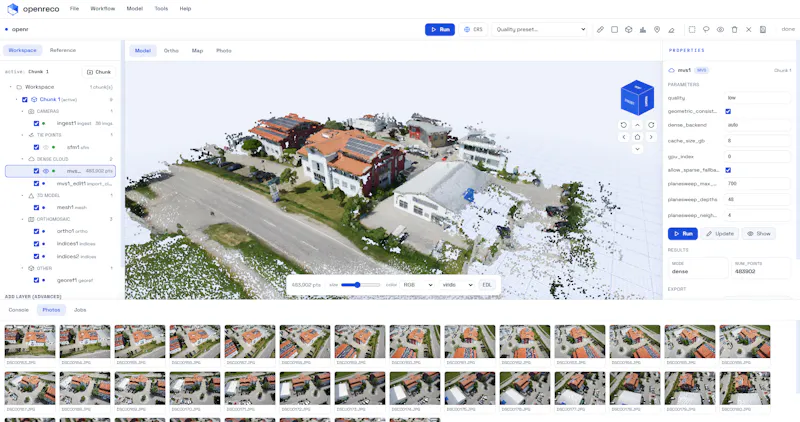Uncheck the sfm1 layer checkbox
800x422 pixels.
pos(36,147)
